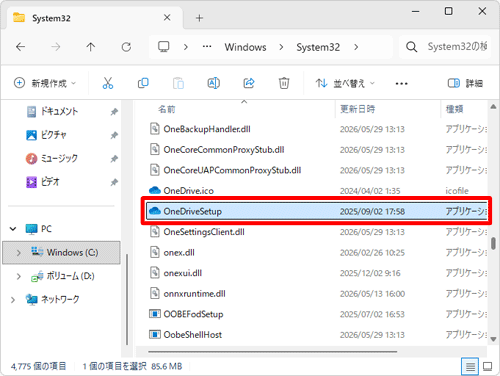
Task: Open ミュージック in the sidebar
Action: [59, 158]
